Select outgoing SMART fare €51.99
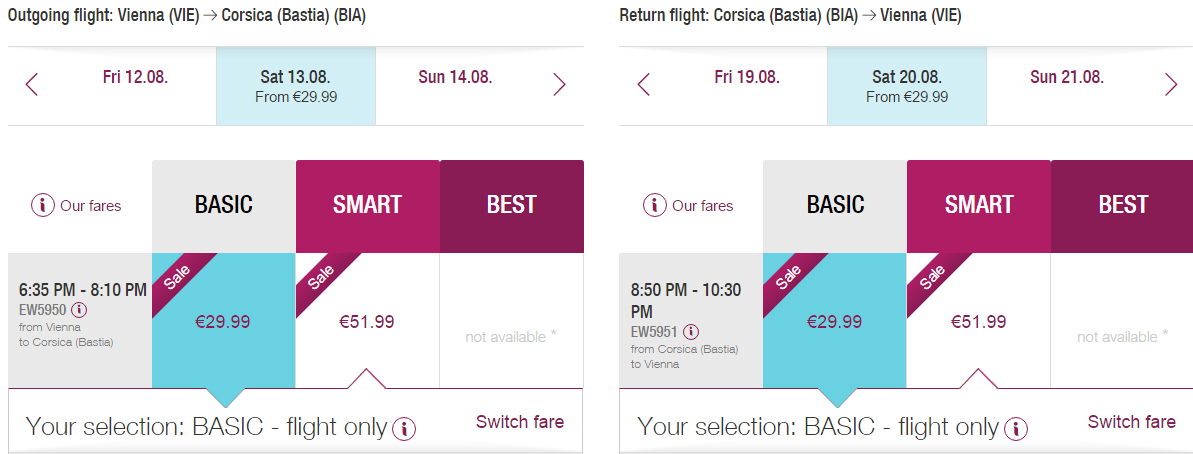Image resolution: width=1193 pixels, height=454 pixels. pos(367,321)
